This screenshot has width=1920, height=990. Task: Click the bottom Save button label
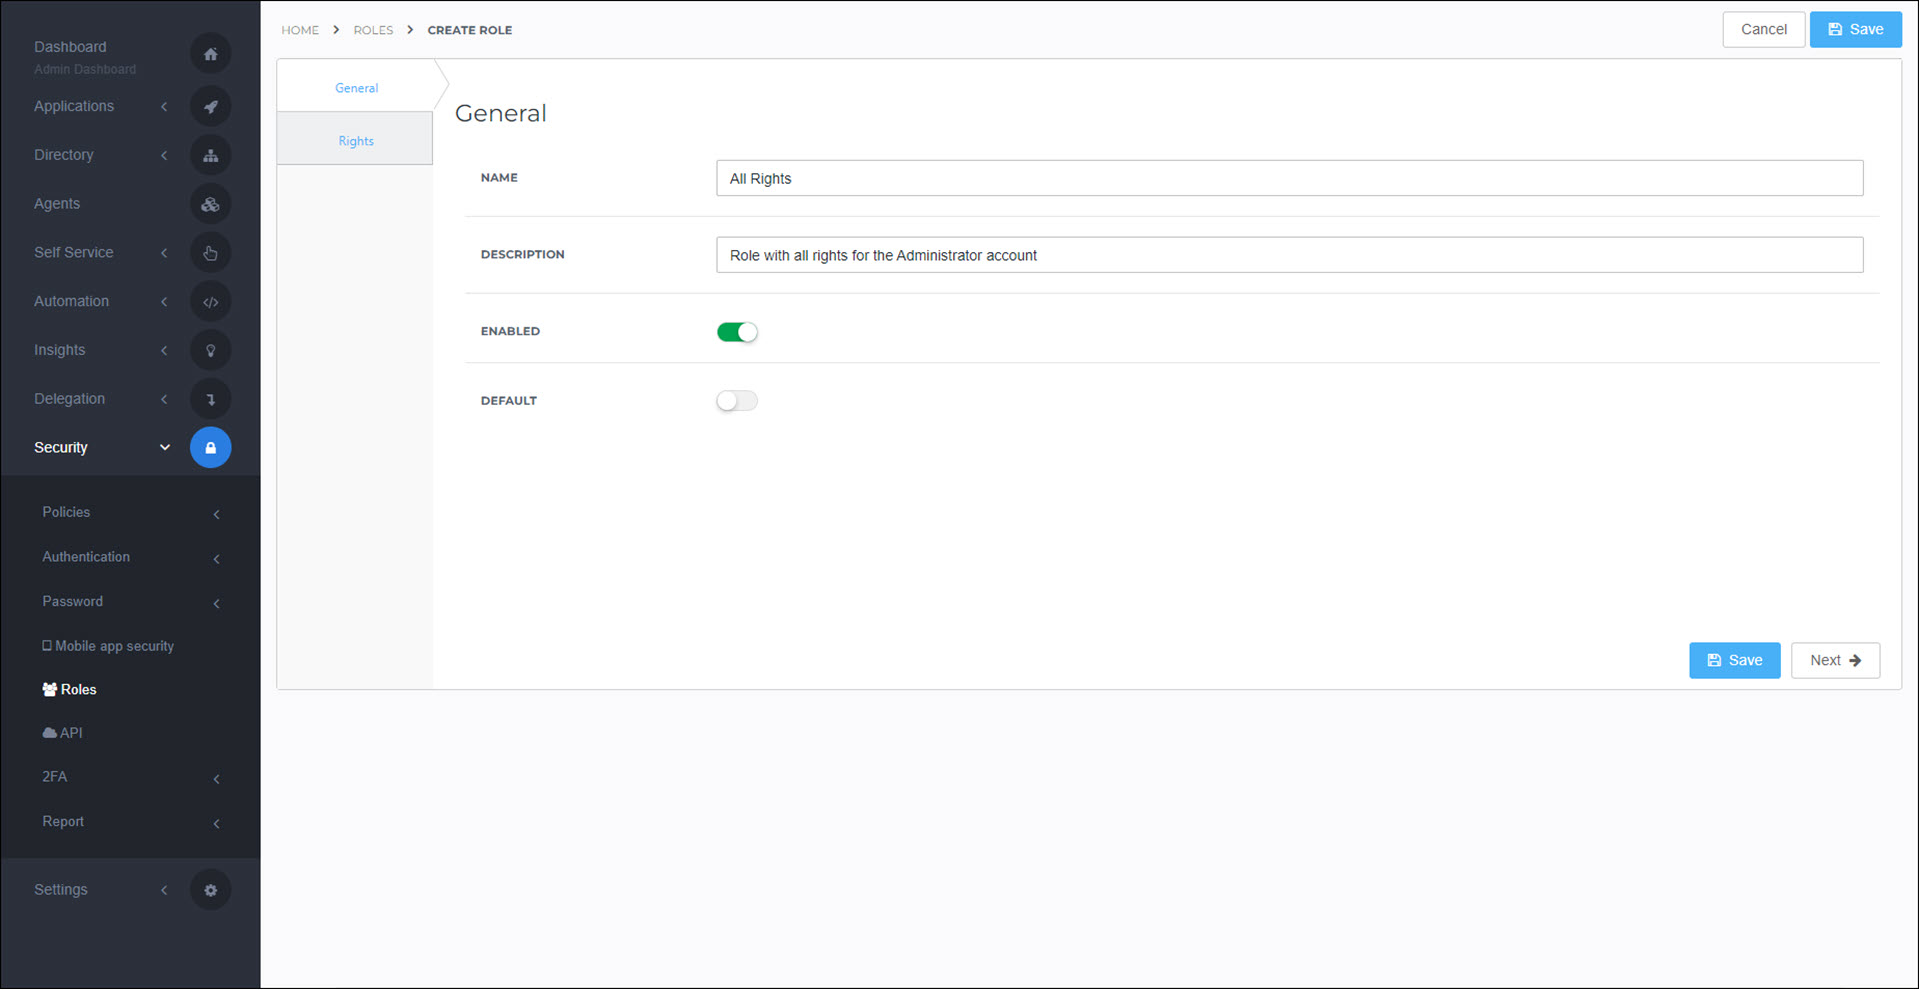pos(1745,661)
